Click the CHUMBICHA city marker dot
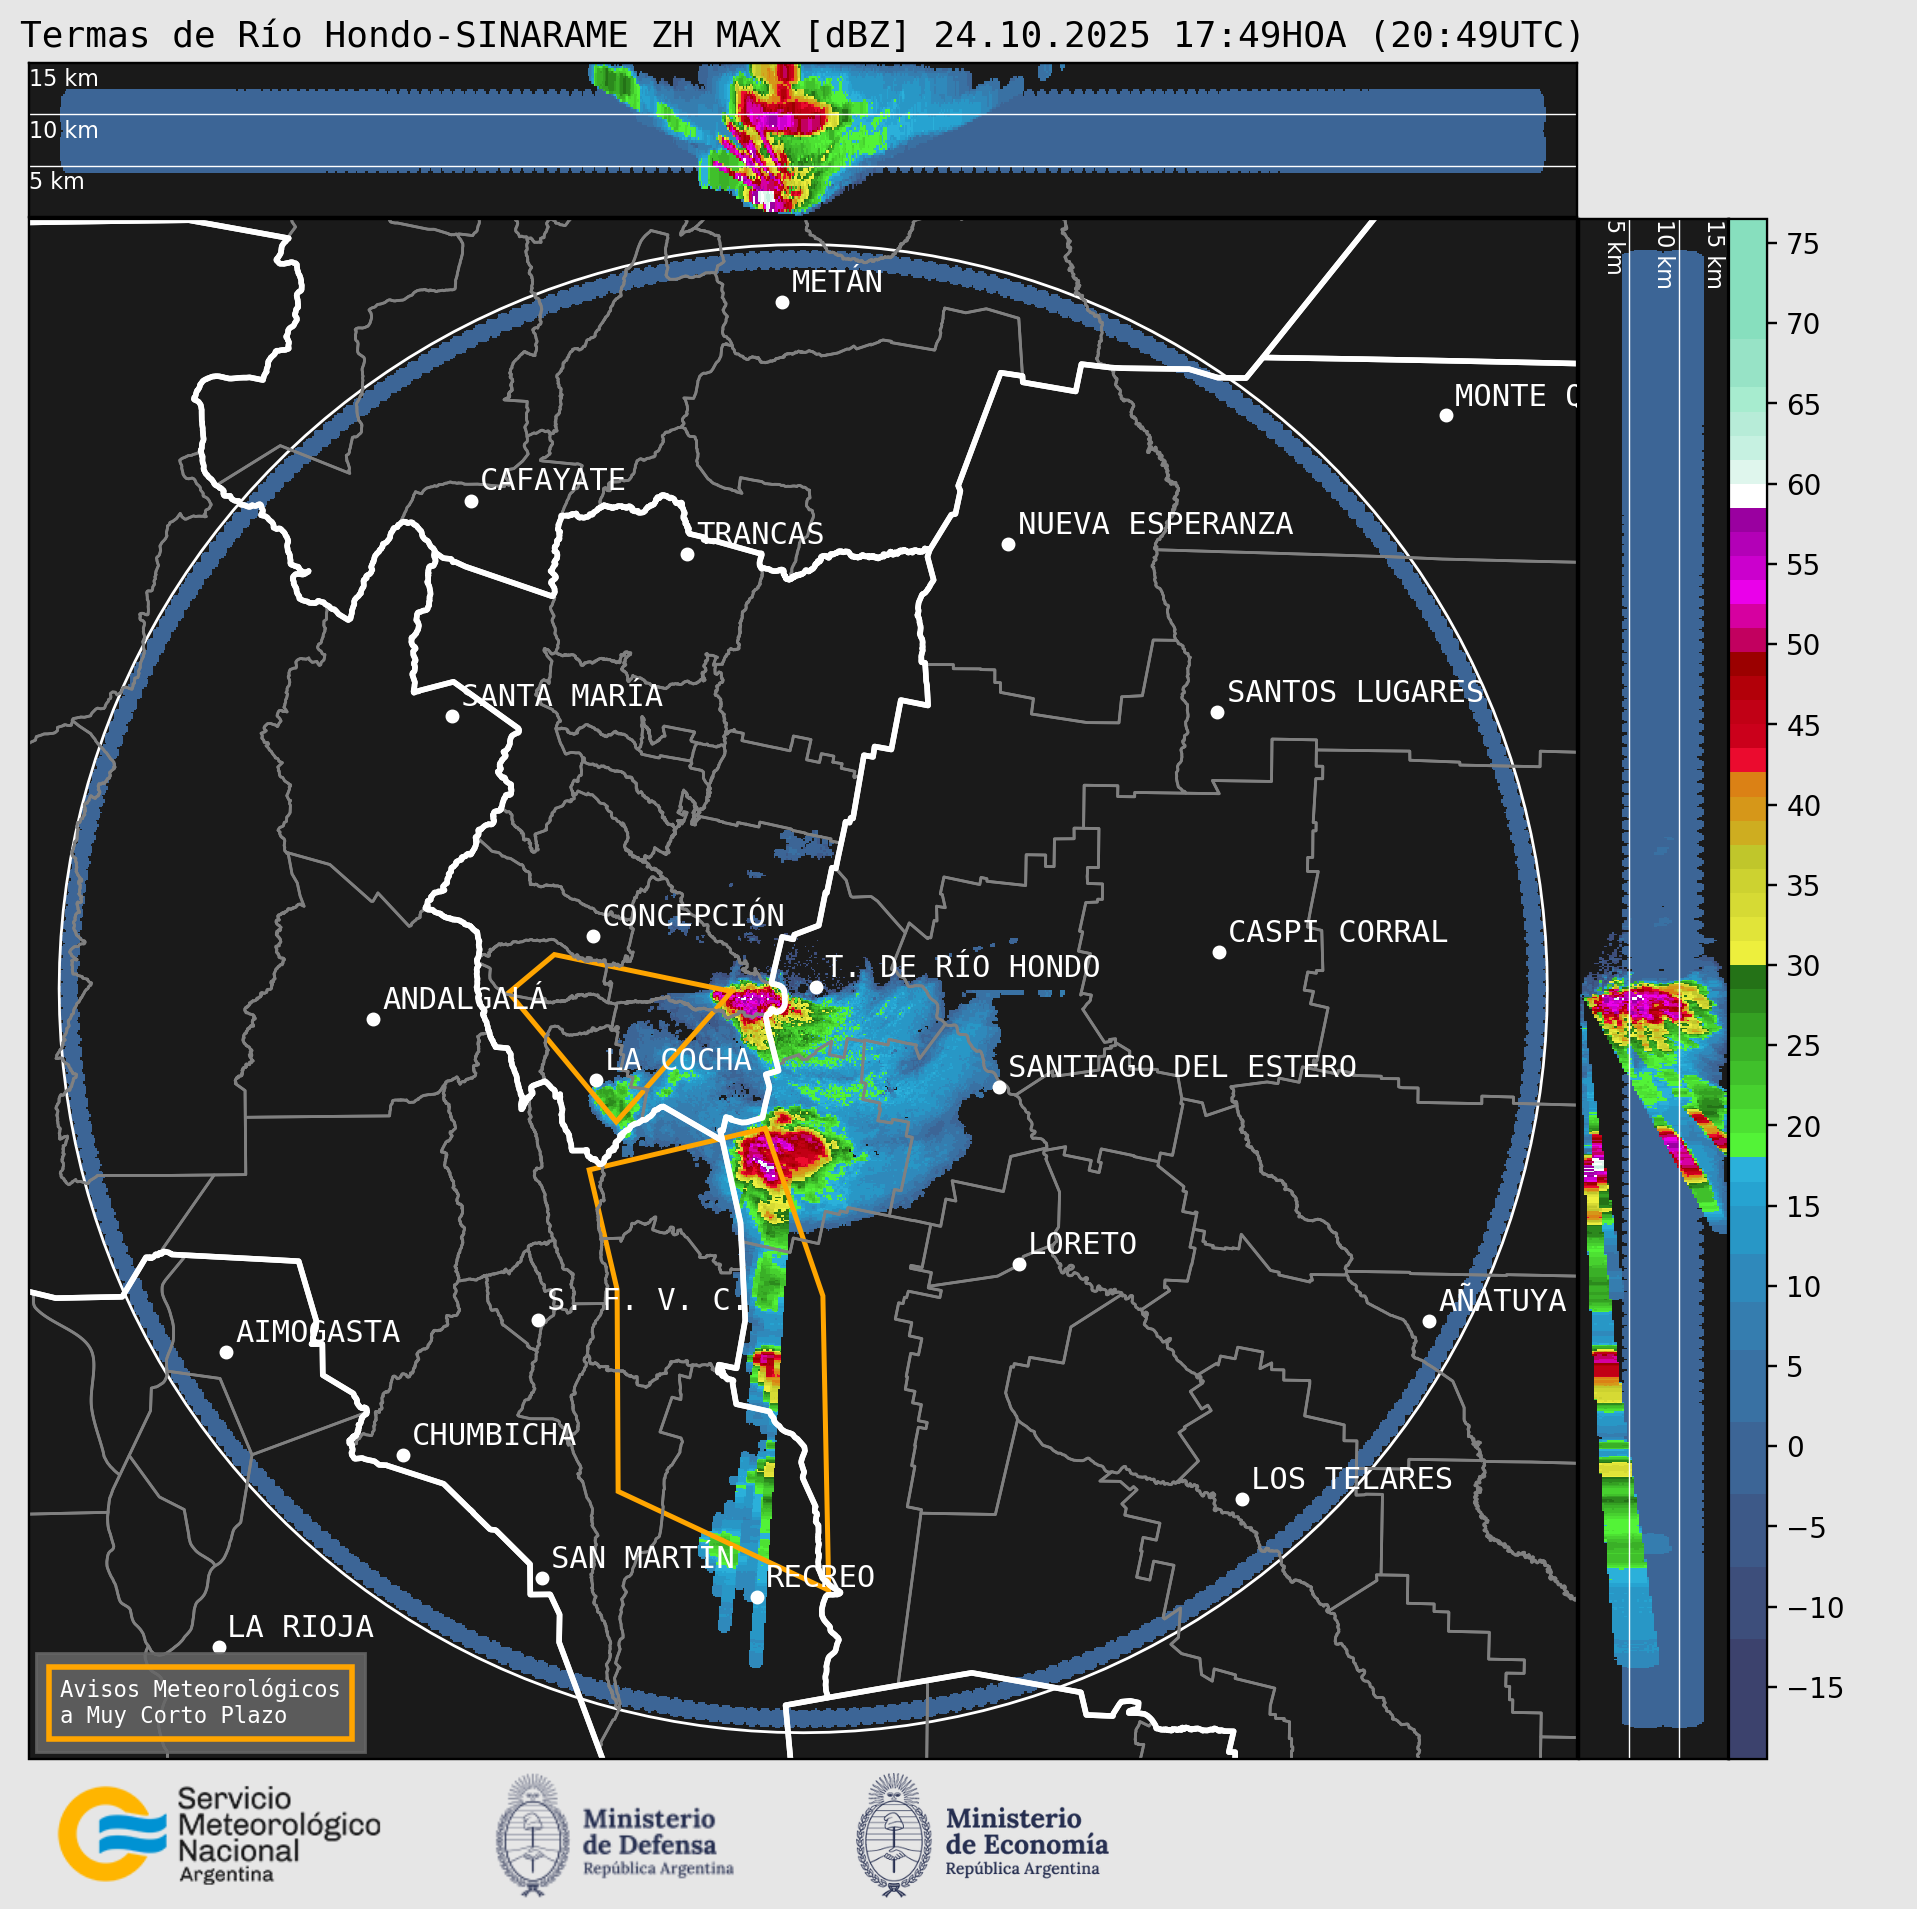1917x1909 pixels. [403, 1455]
